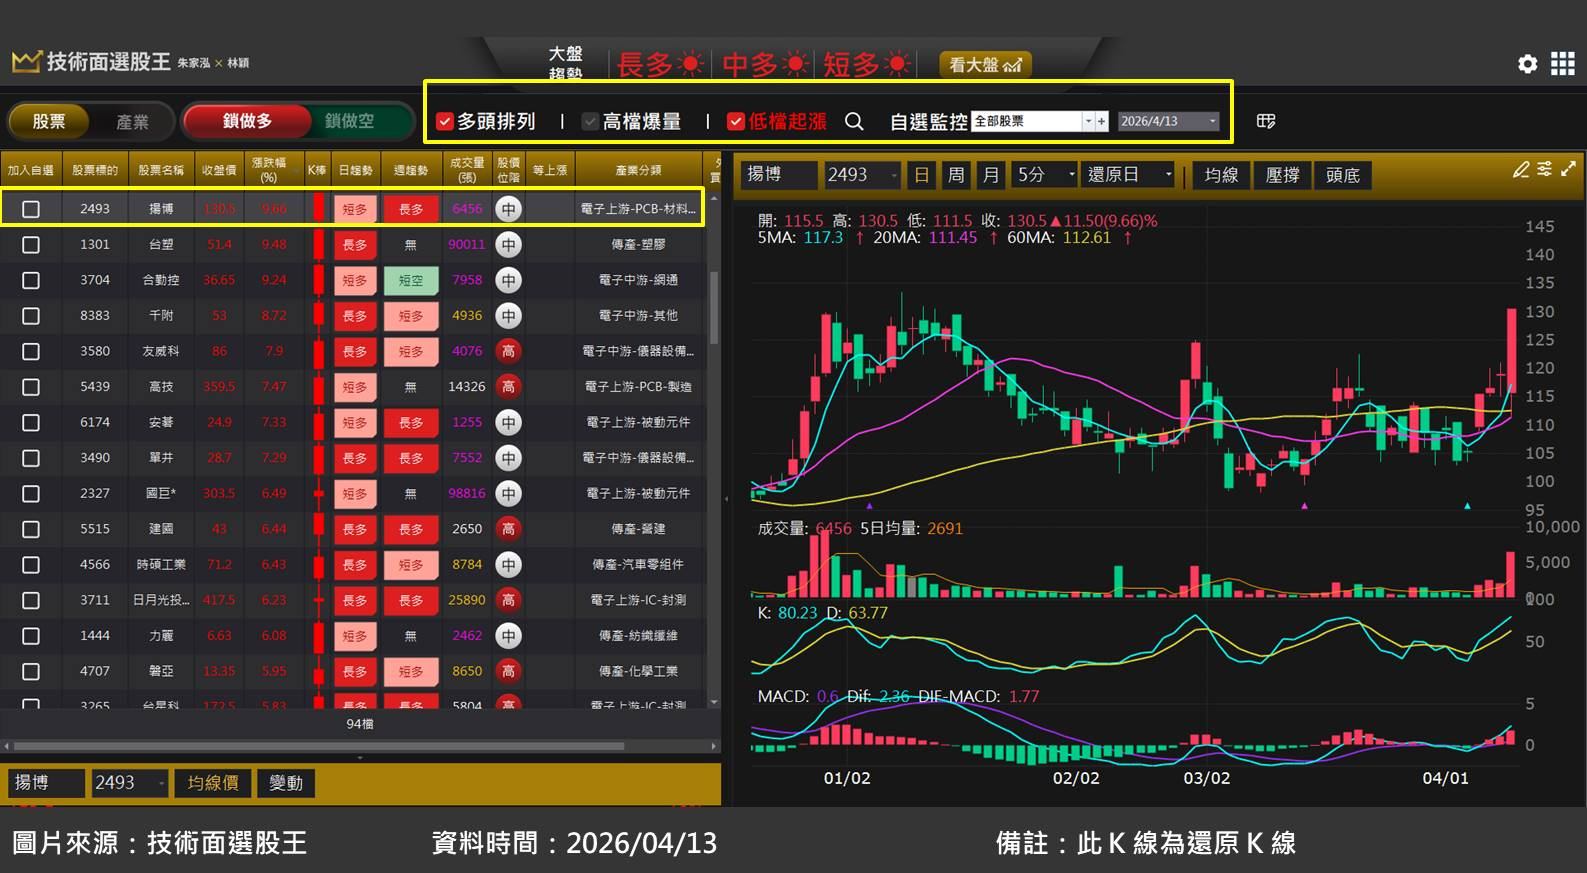The height and width of the screenshot is (873, 1587).
Task: Check watchlist box for 2493 揚博
Action: (x=31, y=209)
